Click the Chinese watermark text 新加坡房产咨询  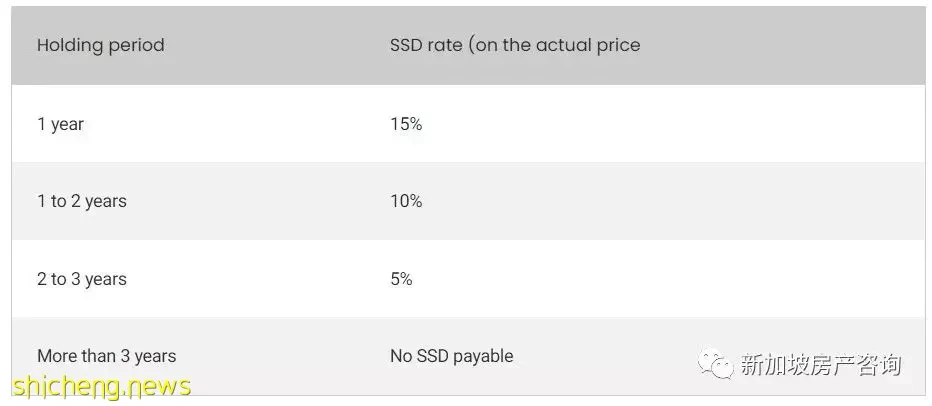[821, 364]
